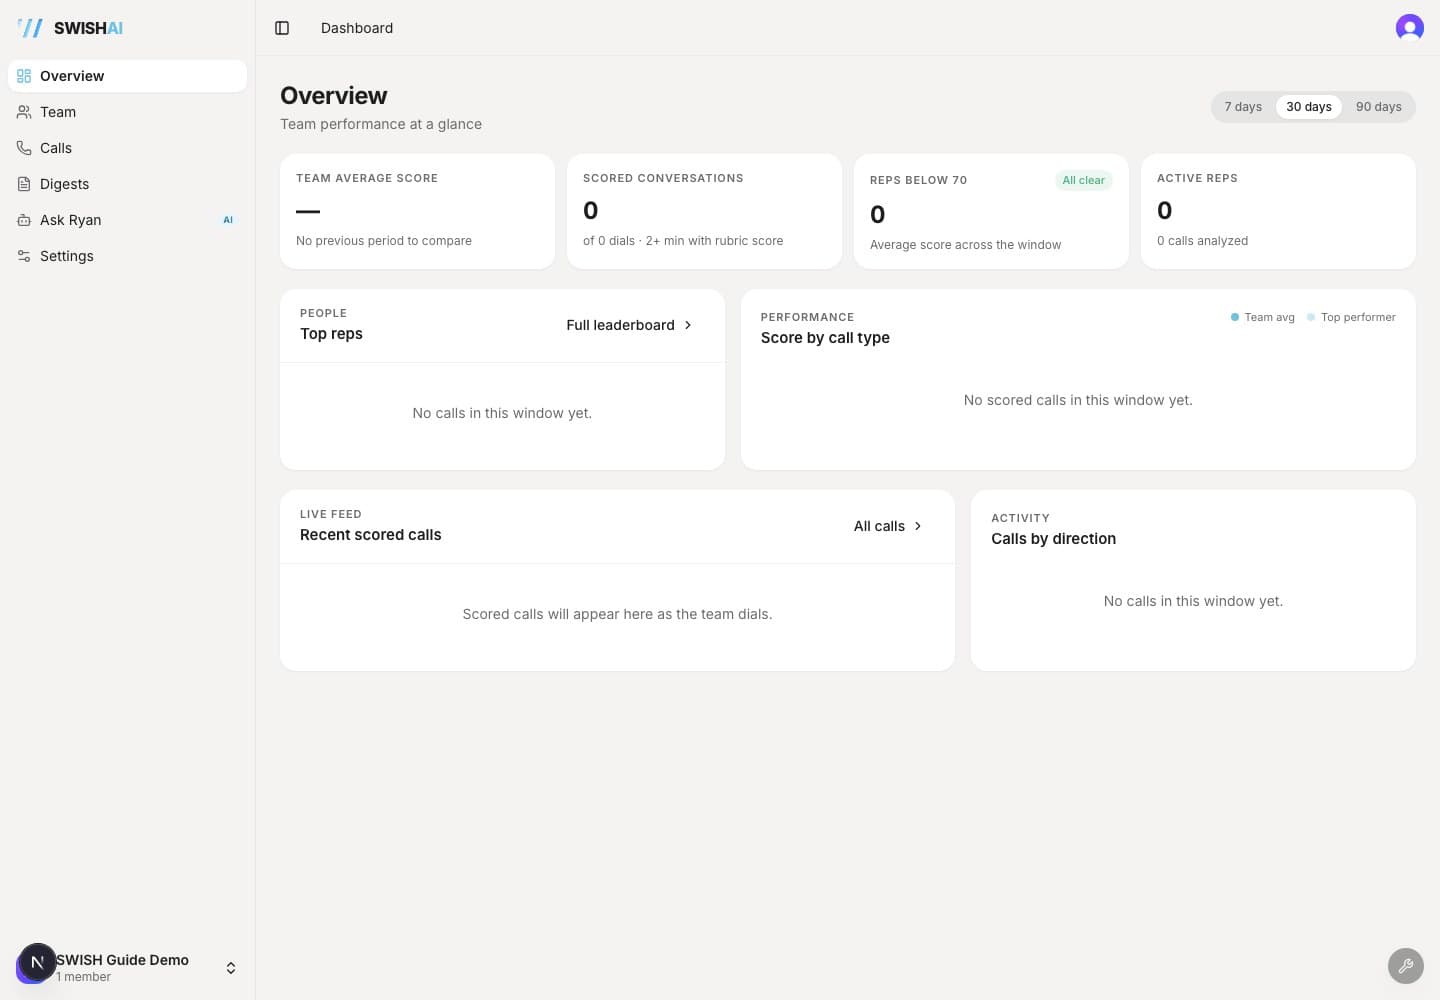The height and width of the screenshot is (1000, 1440).
Task: Click 'No scored calls in this window yet.'
Action: pyautogui.click(x=1078, y=400)
